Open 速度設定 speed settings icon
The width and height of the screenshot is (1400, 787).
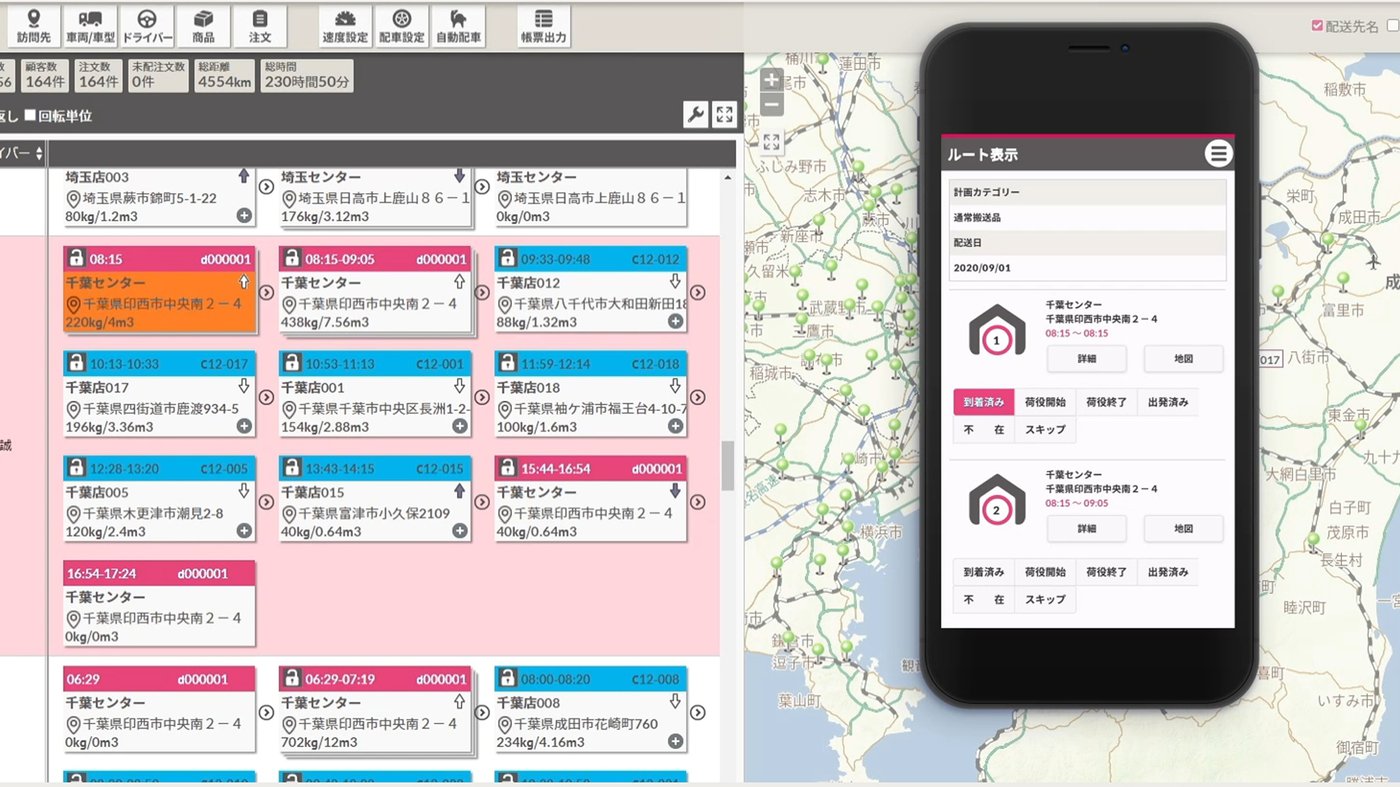[345, 26]
